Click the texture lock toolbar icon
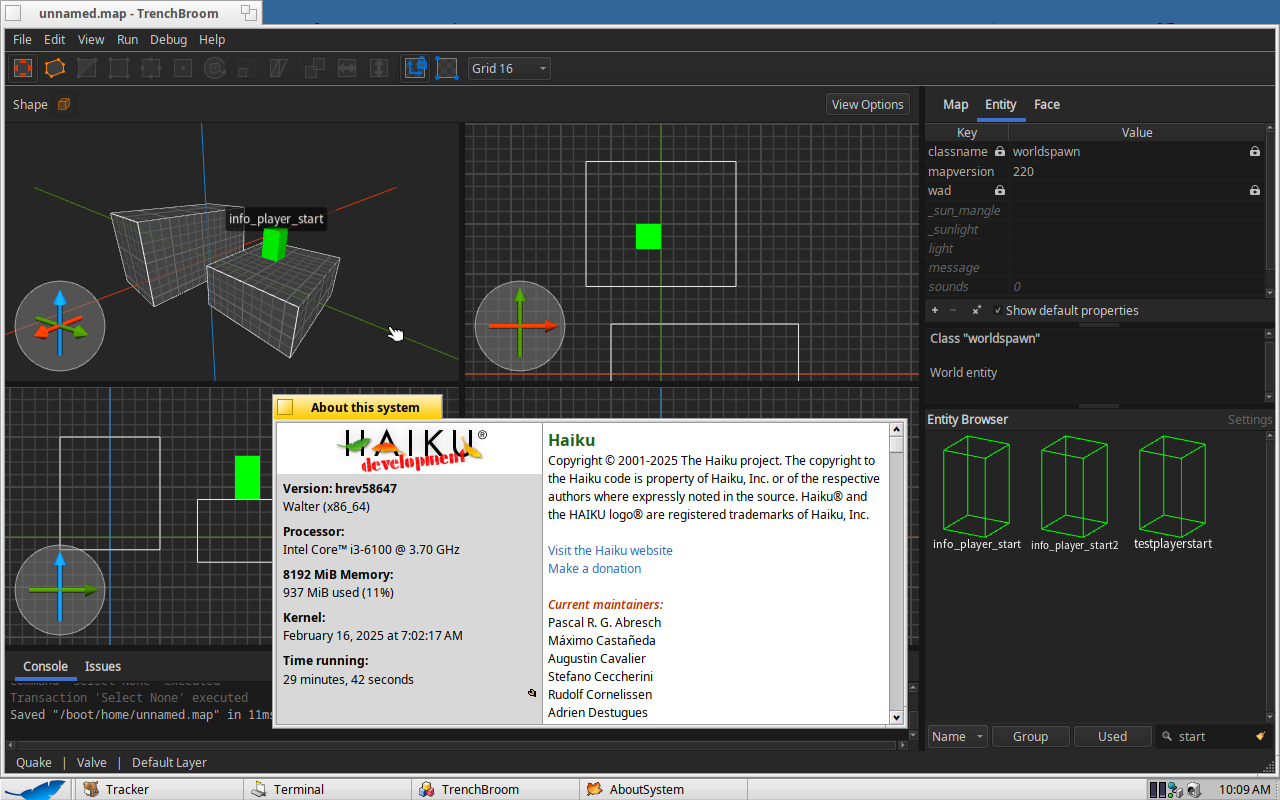The width and height of the screenshot is (1280, 800). click(x=415, y=68)
